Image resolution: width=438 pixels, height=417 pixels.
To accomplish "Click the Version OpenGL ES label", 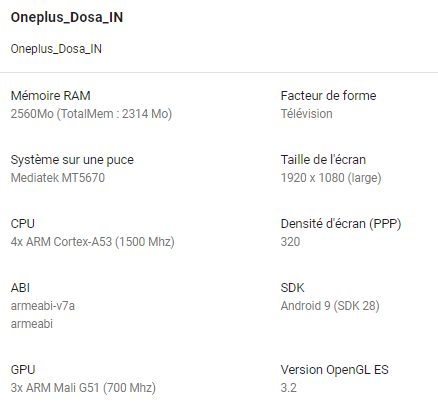I will (x=334, y=370).
